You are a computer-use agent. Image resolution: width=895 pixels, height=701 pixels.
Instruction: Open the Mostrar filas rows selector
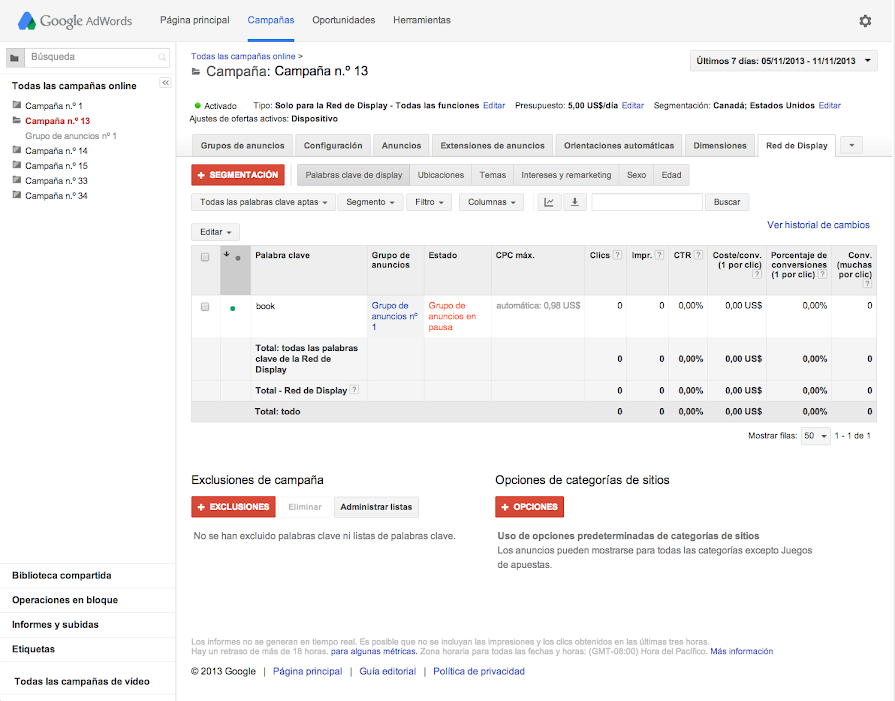click(x=816, y=436)
